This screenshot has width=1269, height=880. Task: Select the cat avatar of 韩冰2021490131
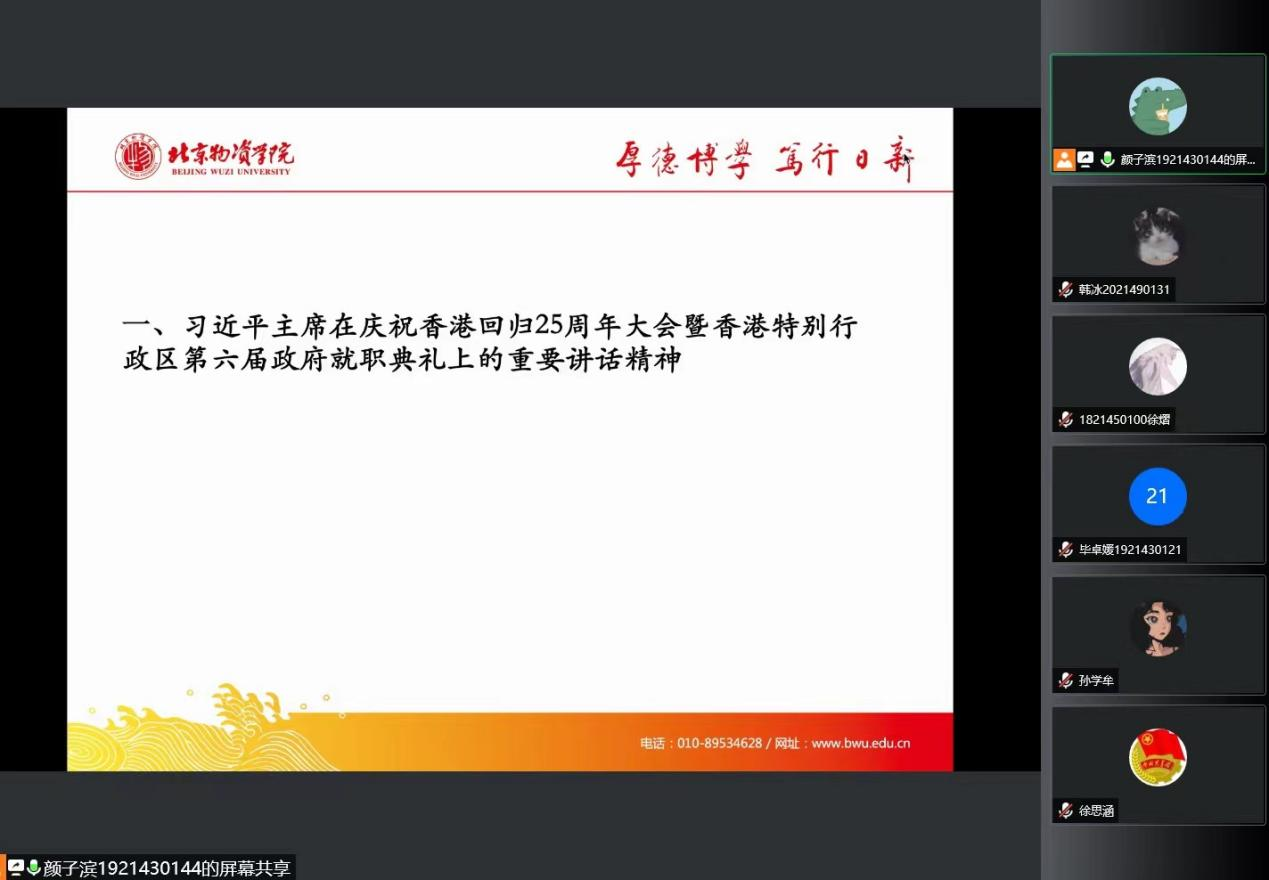pos(1157,237)
